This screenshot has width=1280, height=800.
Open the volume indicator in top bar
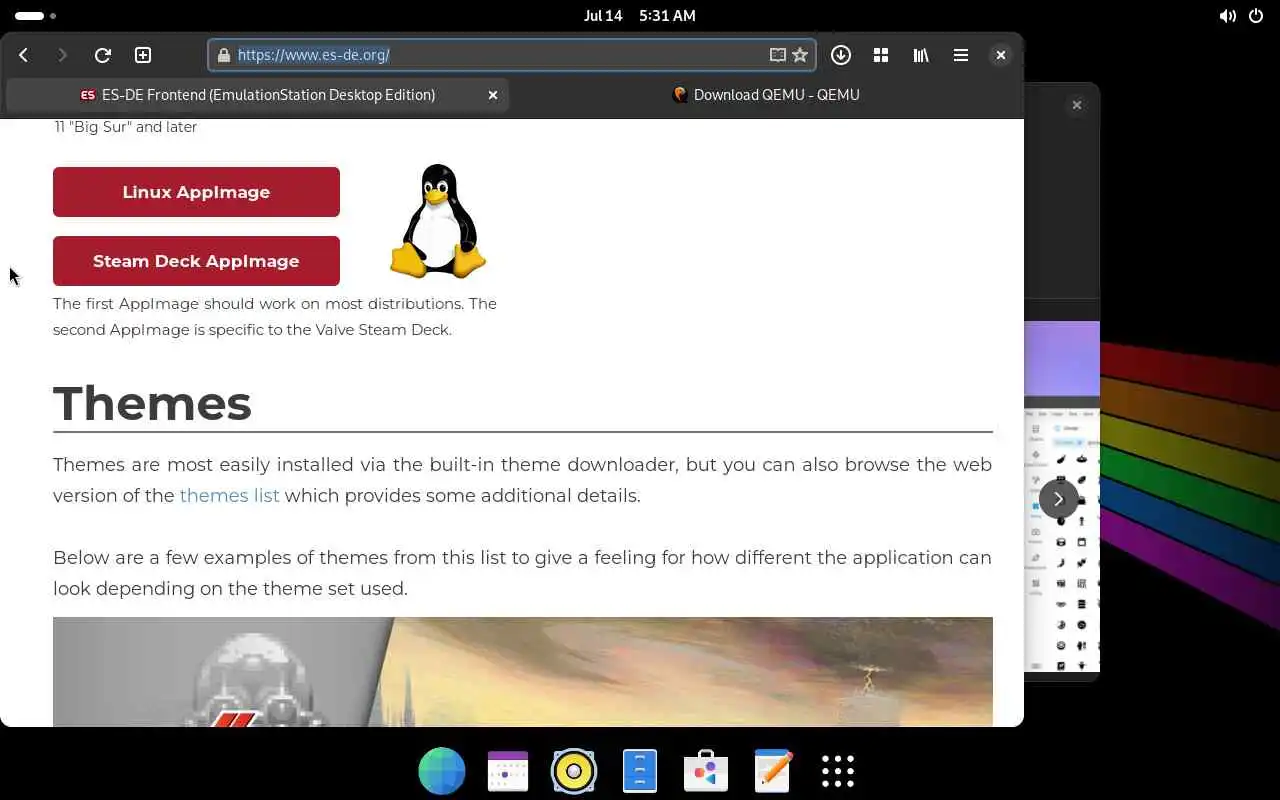pyautogui.click(x=1228, y=16)
